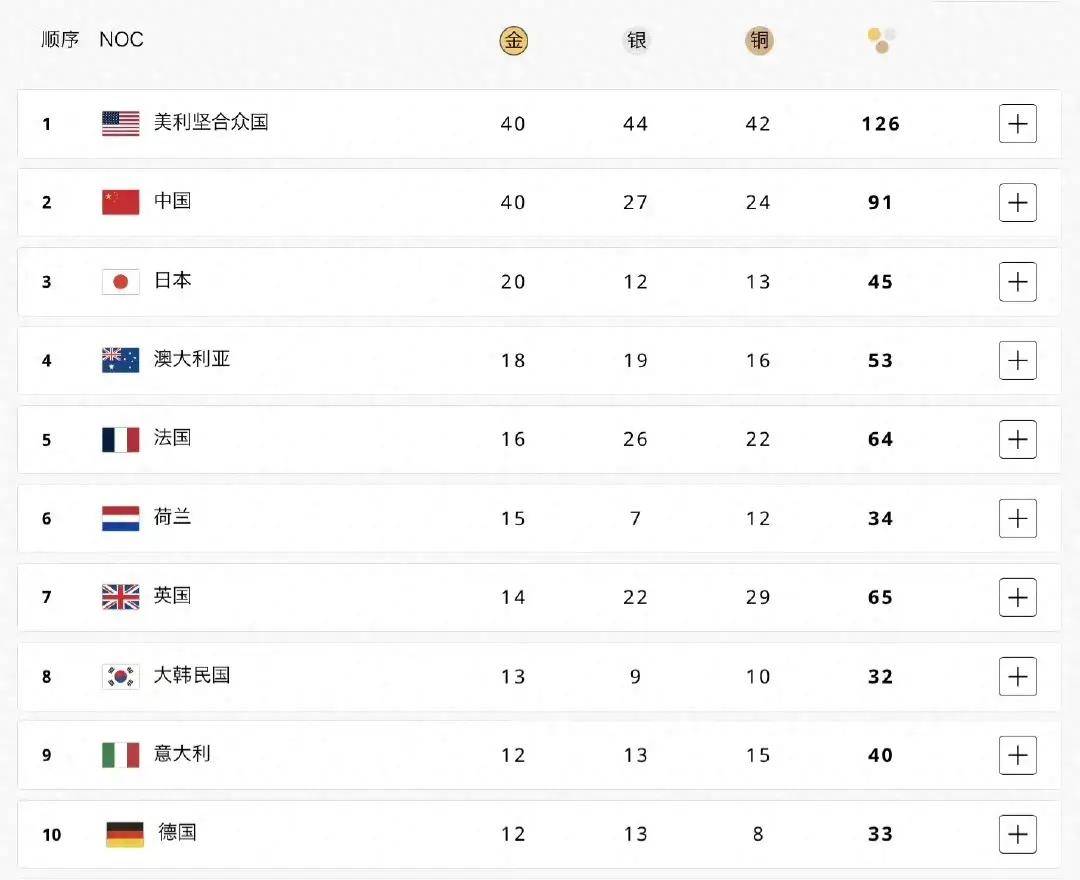Expand the 法国 medal details
The width and height of the screenshot is (1080, 880).
(x=1017, y=439)
